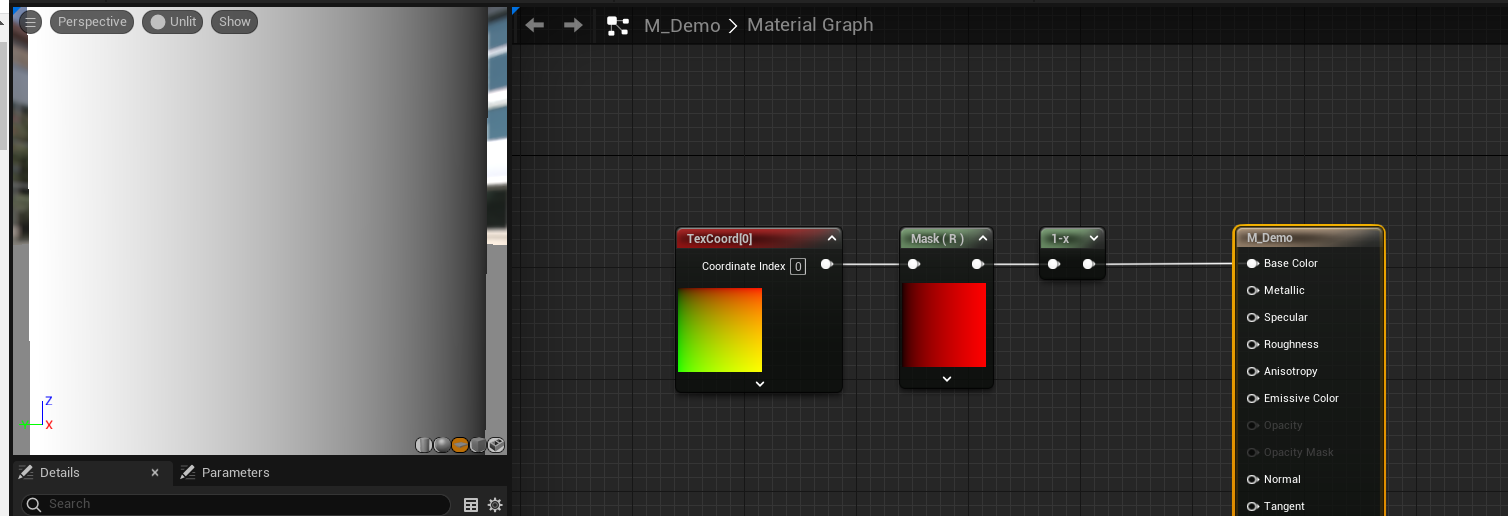Switch preview mesh to sphere
This screenshot has height=516, width=1508.
point(442,445)
